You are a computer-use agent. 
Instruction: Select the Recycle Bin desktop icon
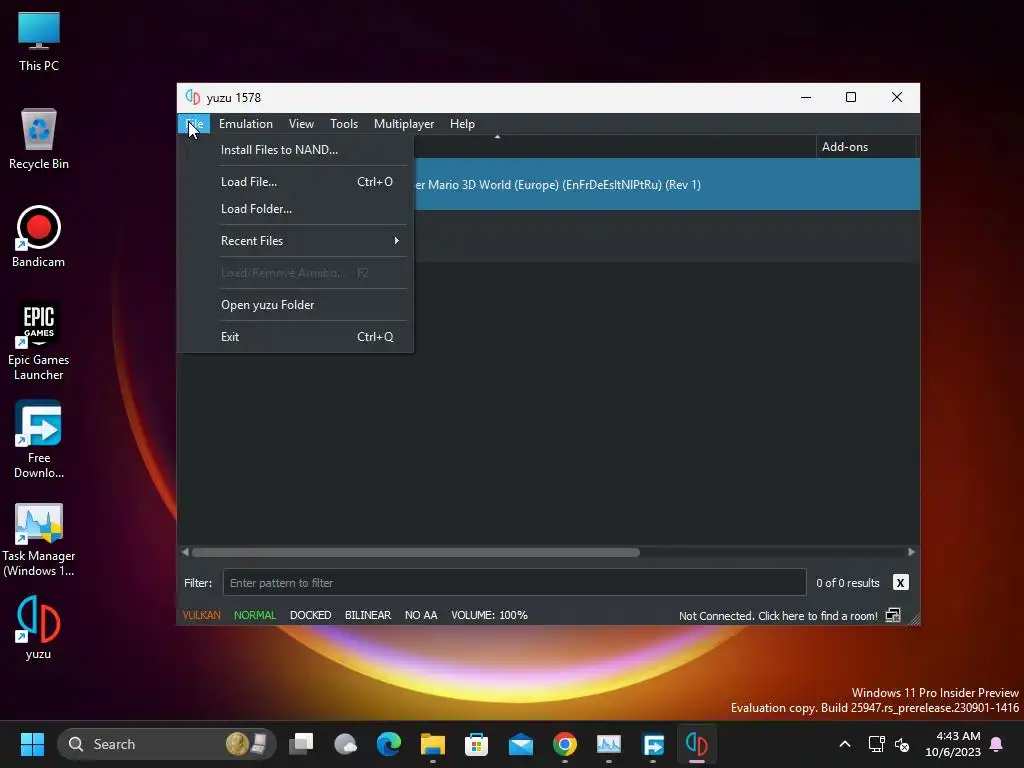pyautogui.click(x=39, y=139)
